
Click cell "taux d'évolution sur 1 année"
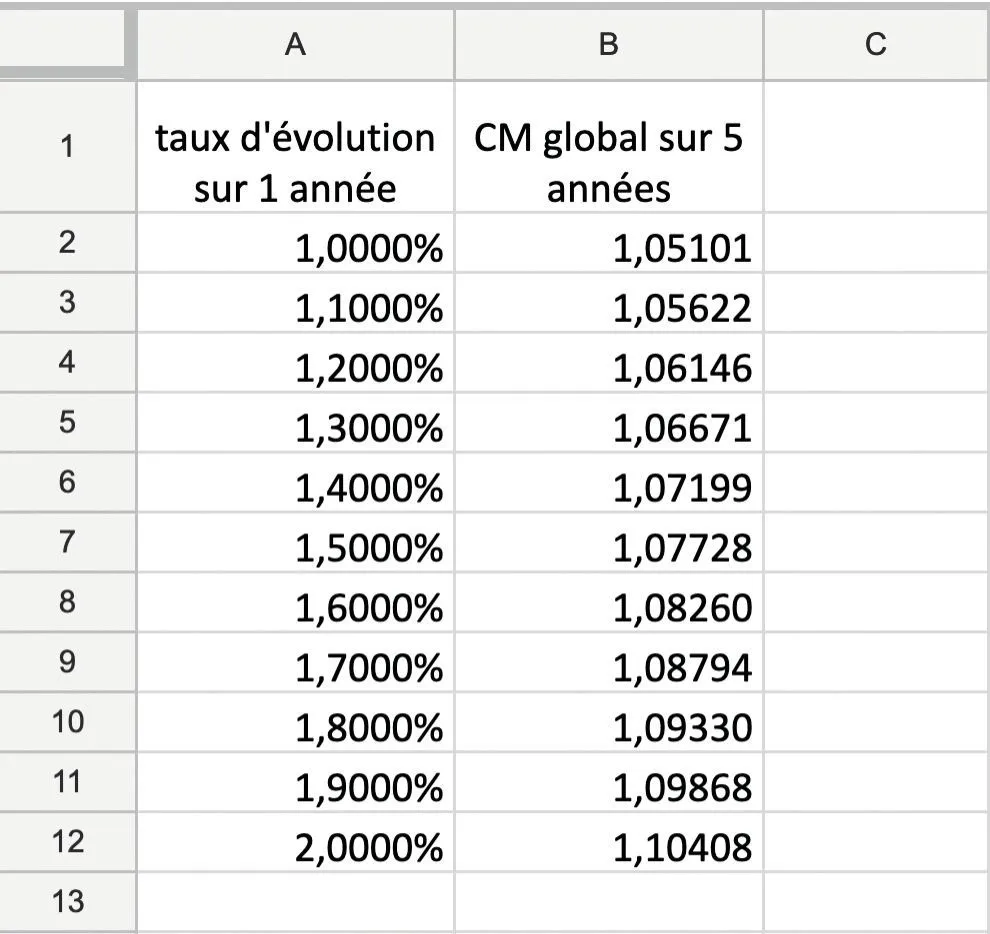(295, 147)
